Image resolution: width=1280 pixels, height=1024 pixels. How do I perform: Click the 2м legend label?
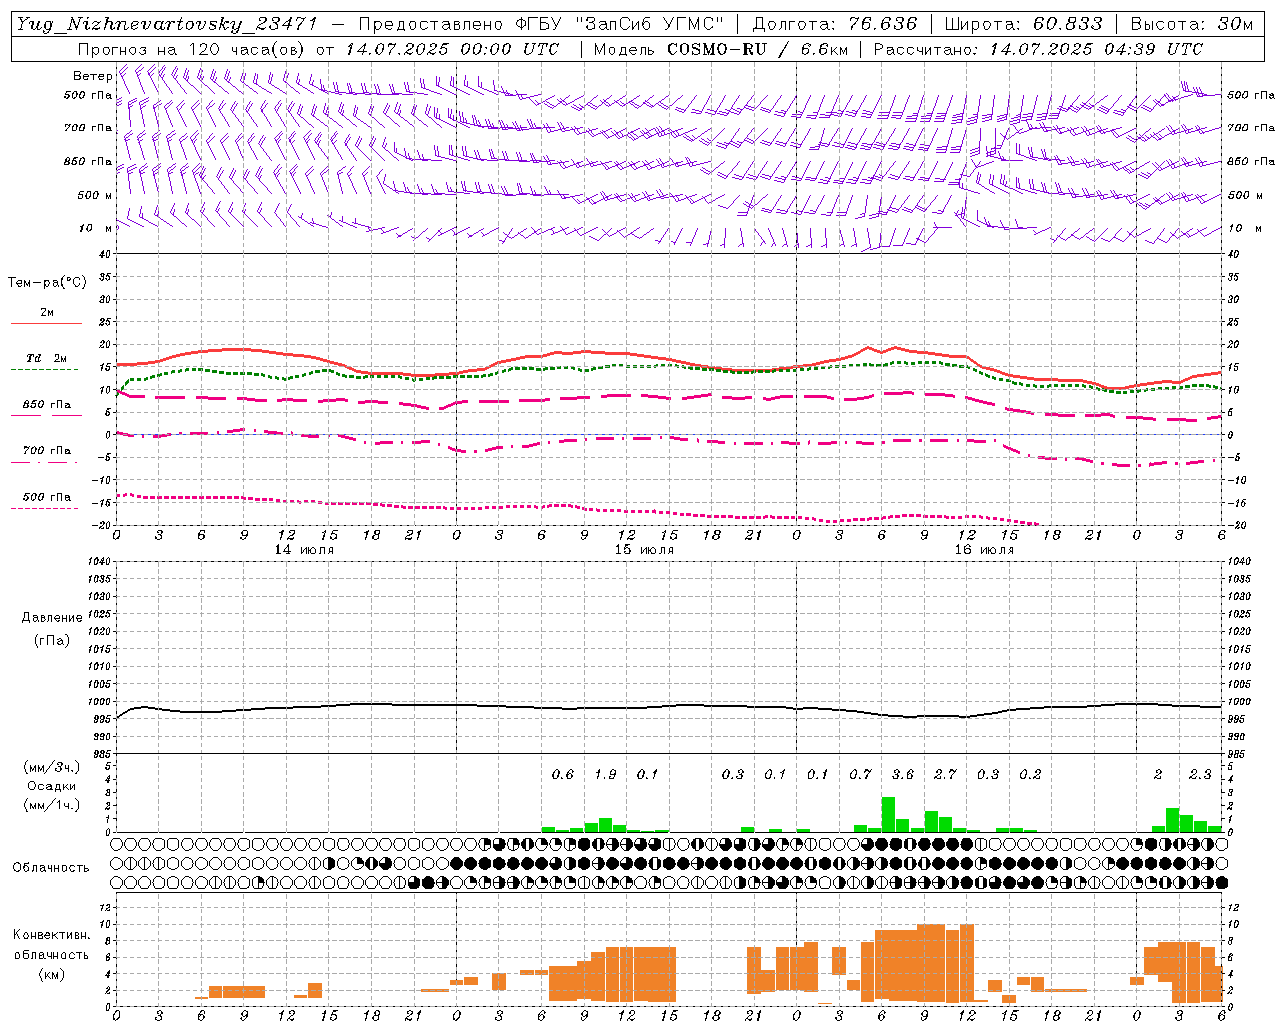point(47,313)
